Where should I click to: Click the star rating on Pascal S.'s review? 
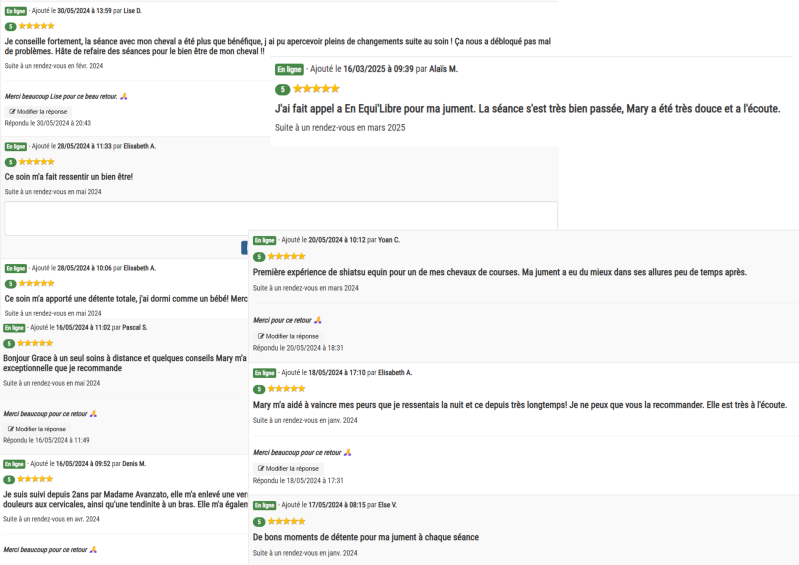coord(36,343)
